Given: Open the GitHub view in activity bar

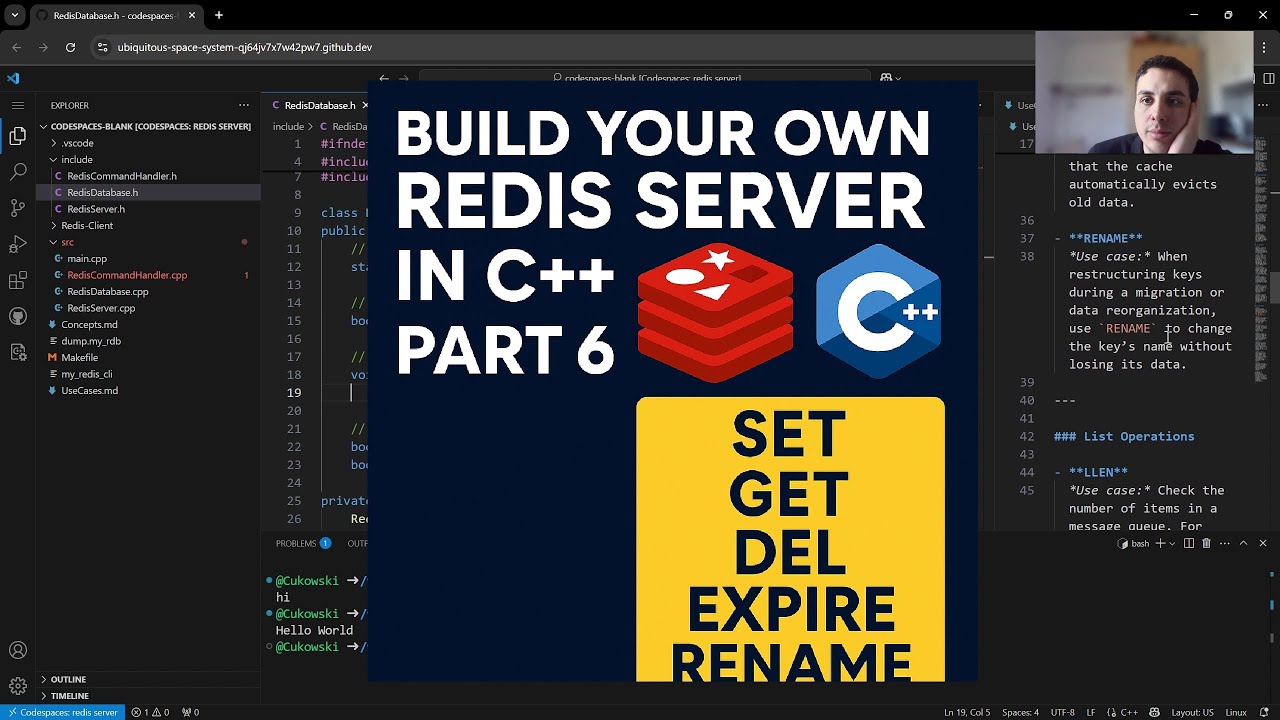Looking at the screenshot, I should [x=18, y=316].
